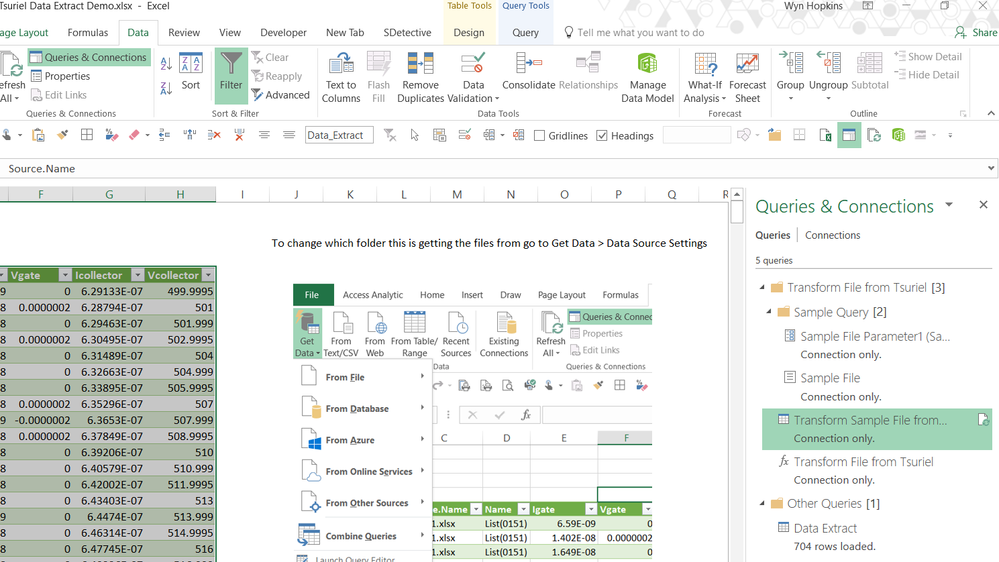
Task: Click the Data_Extract name box
Action: (339, 135)
